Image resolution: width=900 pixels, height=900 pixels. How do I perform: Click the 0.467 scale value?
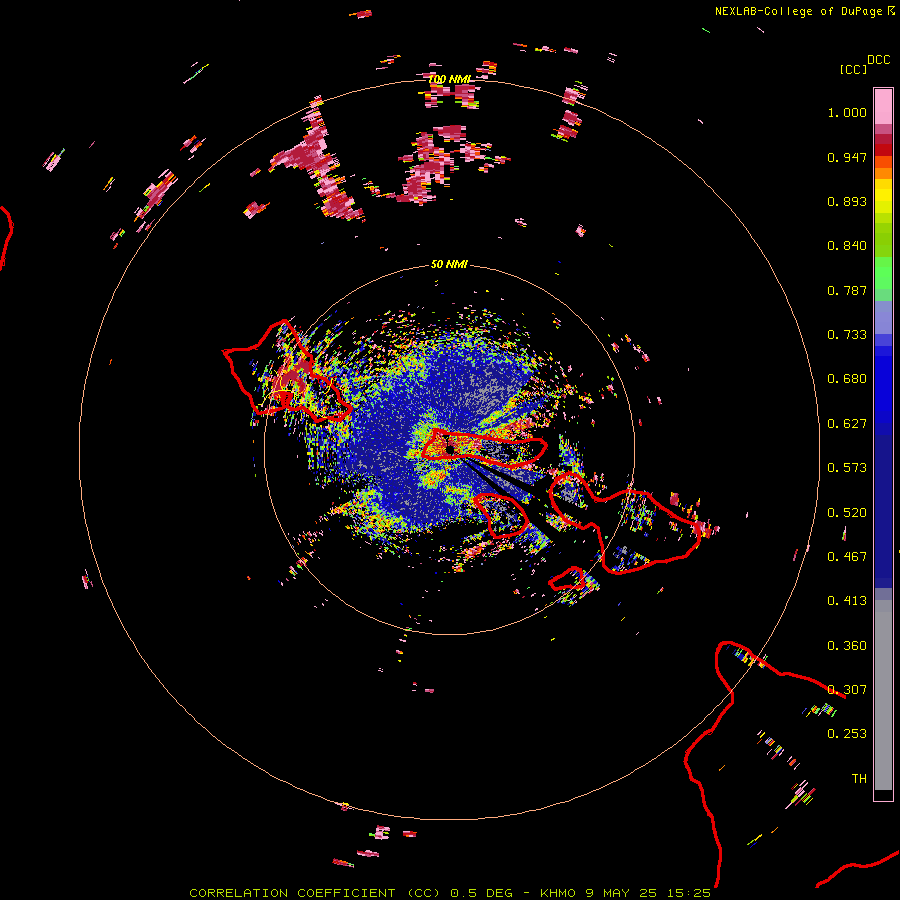[847, 557]
